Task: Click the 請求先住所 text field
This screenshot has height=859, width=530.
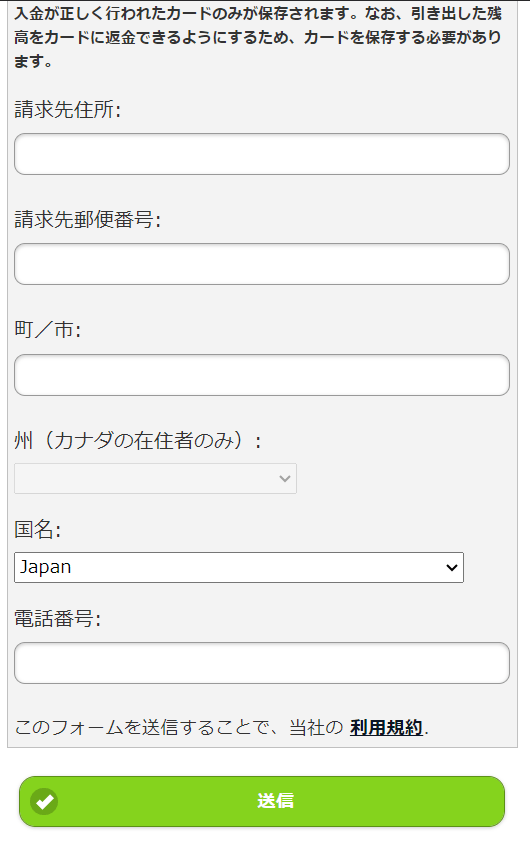Action: (262, 154)
